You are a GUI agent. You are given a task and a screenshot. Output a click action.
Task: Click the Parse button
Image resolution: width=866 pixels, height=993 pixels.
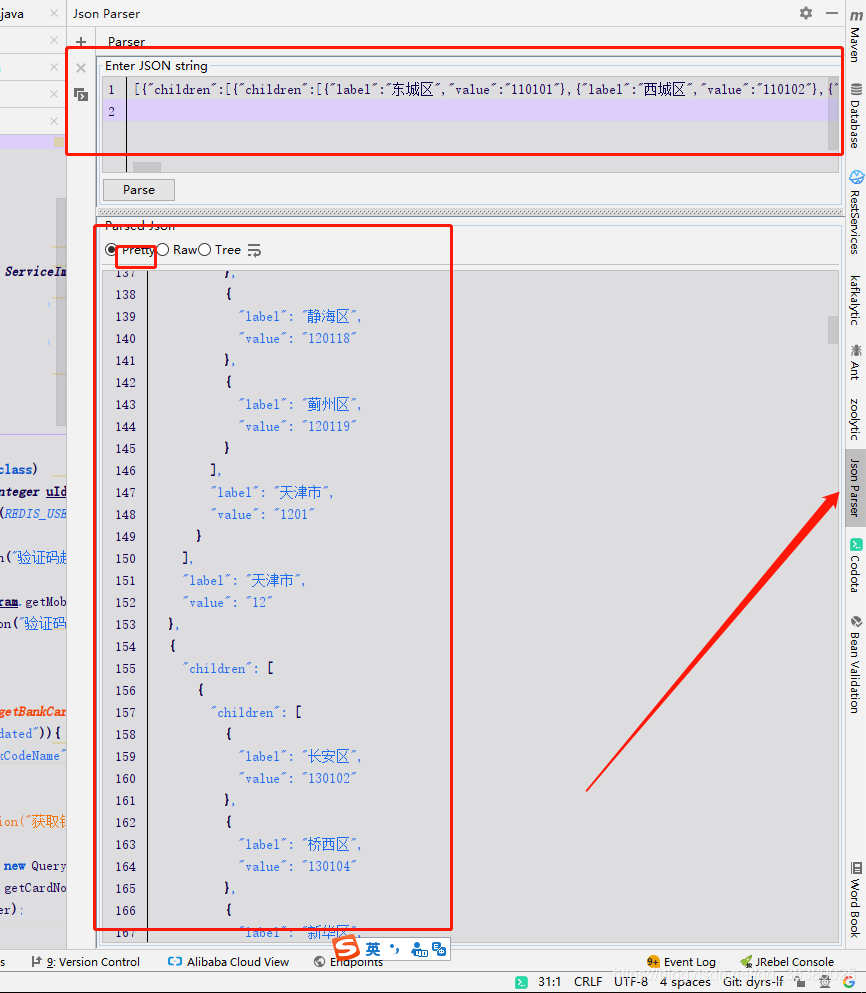139,189
